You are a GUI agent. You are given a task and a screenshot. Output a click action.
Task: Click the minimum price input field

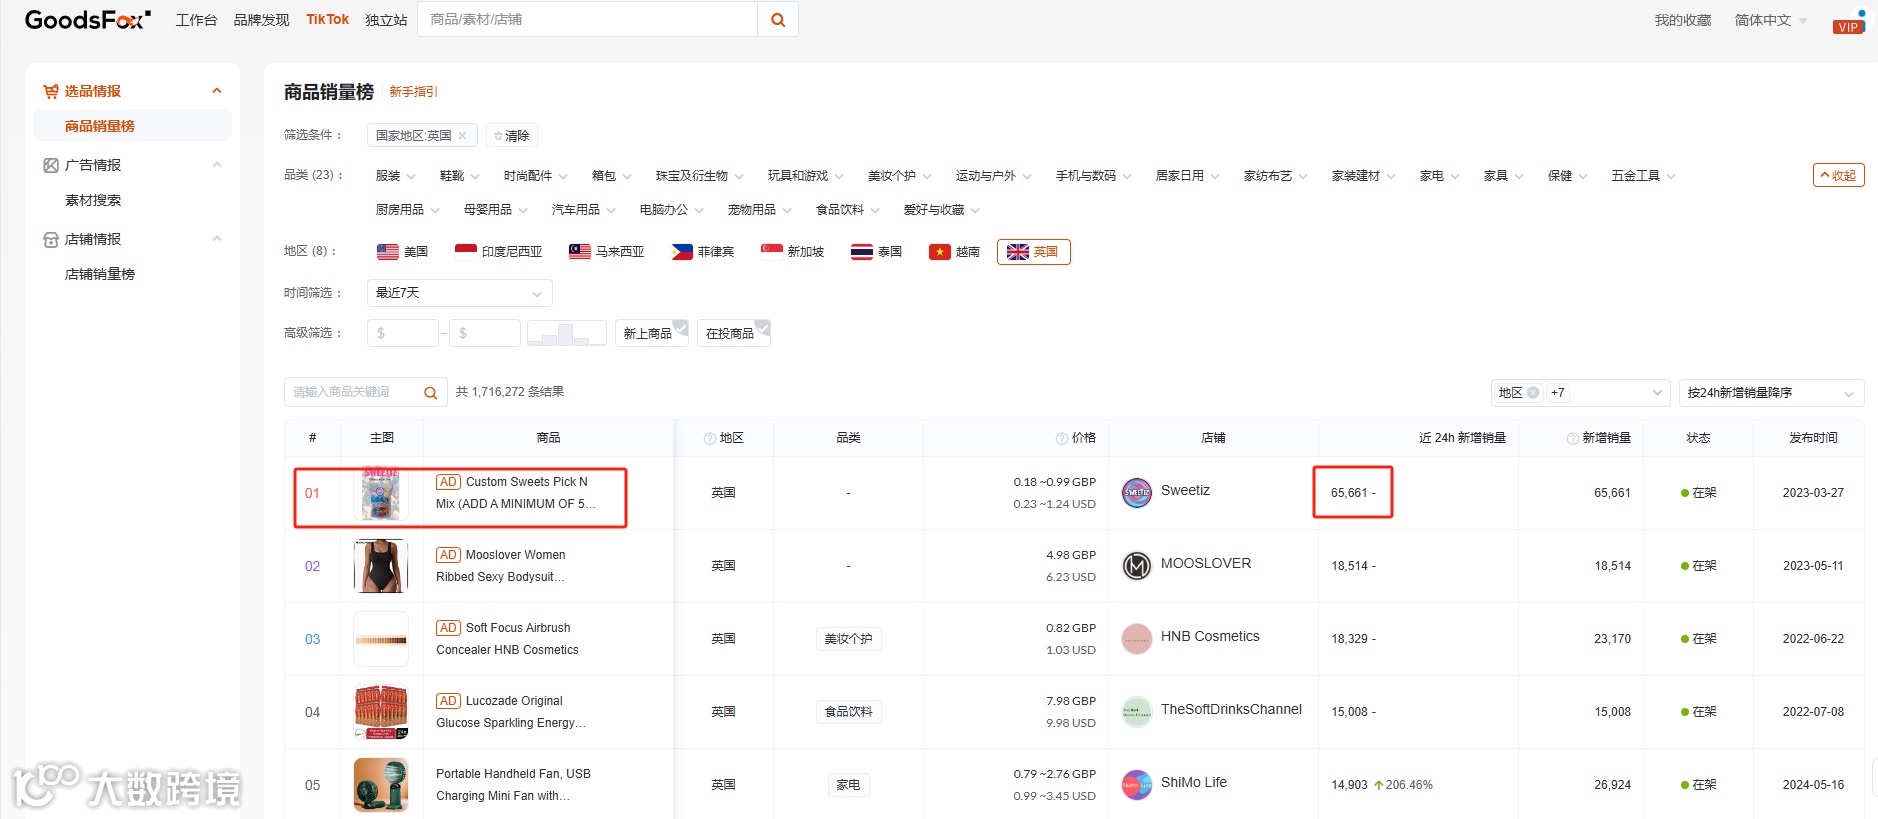pos(402,333)
